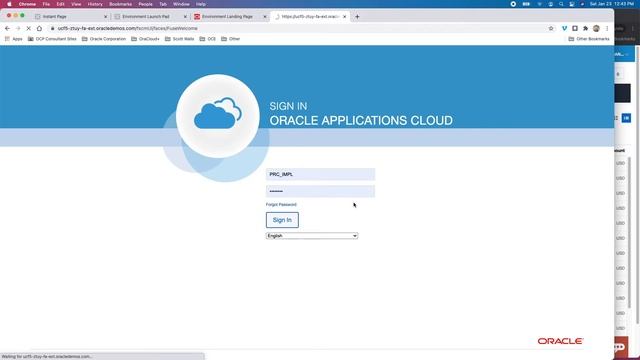Open the OraCloud+ bookmark folder

[145, 39]
